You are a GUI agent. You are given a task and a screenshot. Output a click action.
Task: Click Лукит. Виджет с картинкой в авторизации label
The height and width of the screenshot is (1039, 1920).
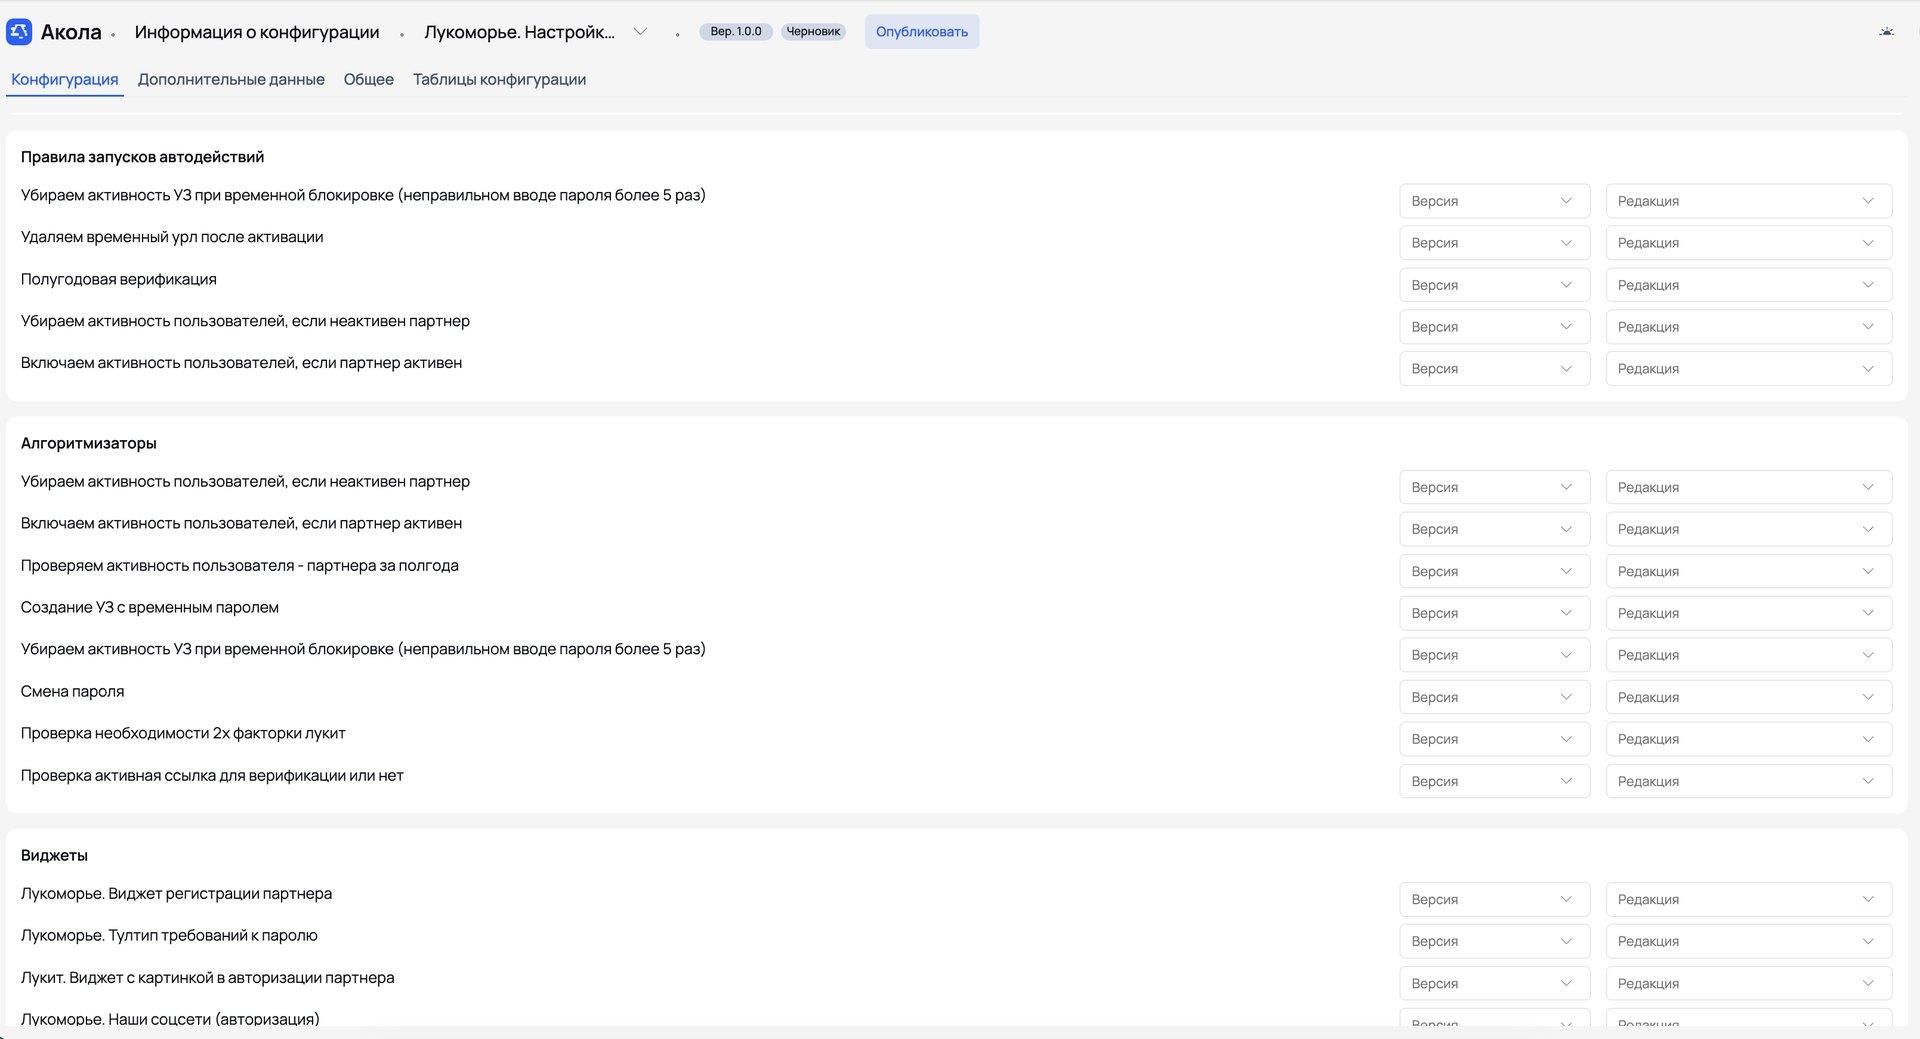coord(207,977)
